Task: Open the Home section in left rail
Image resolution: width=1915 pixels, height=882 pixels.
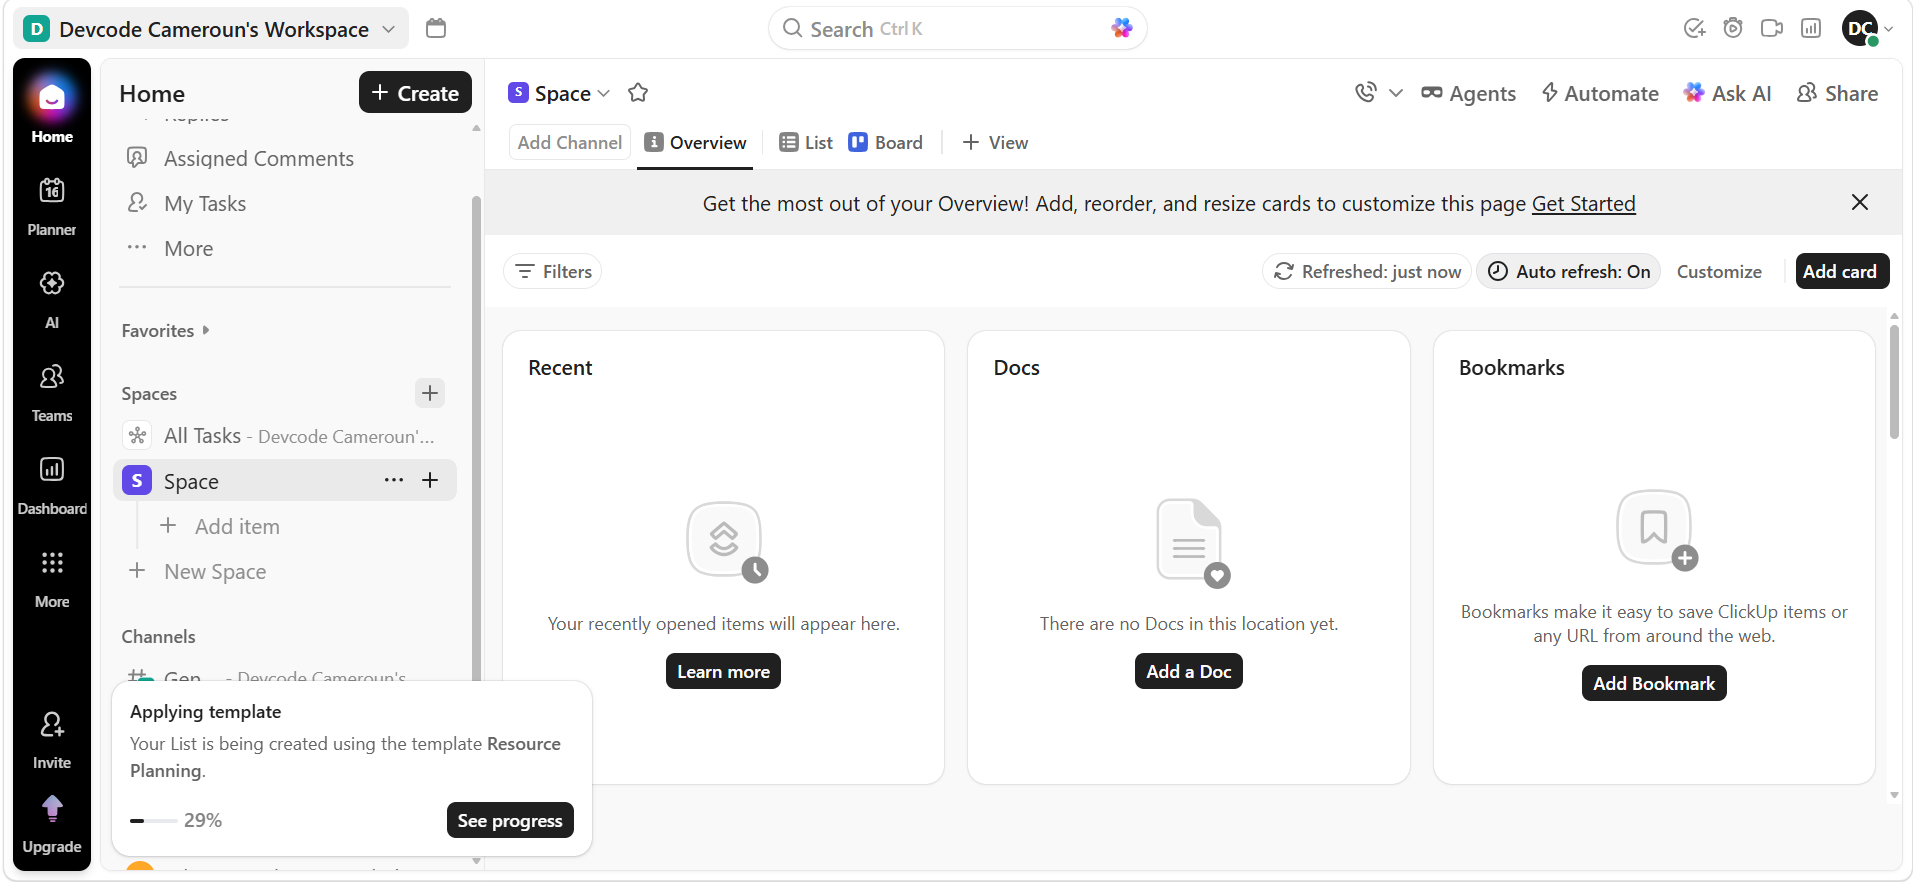Action: 52,110
